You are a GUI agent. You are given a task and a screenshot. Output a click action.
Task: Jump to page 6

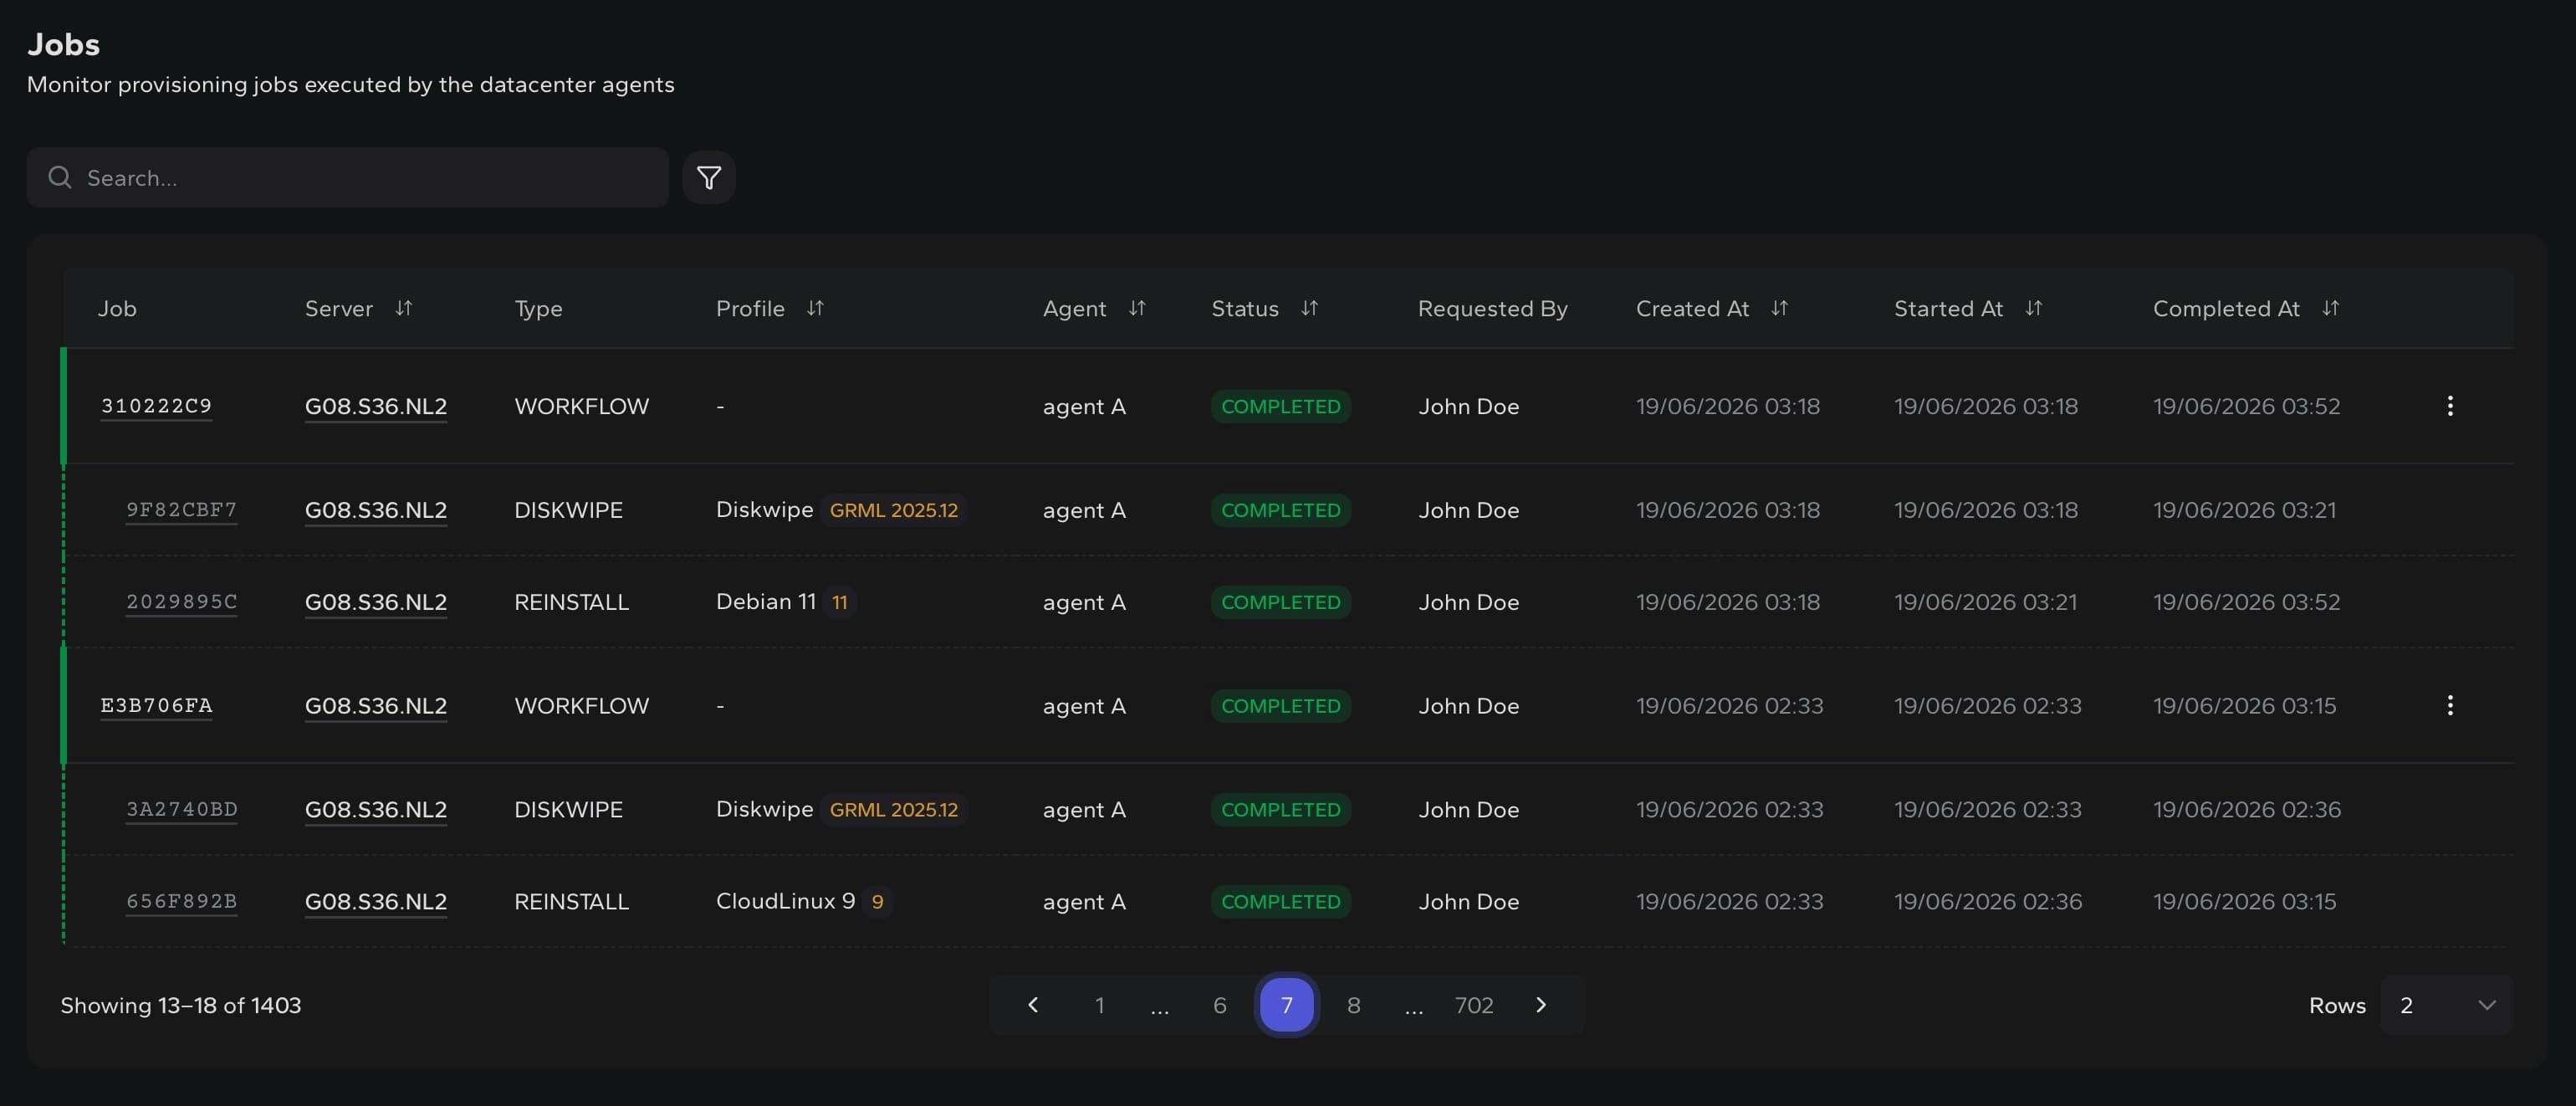[x=1219, y=1005]
